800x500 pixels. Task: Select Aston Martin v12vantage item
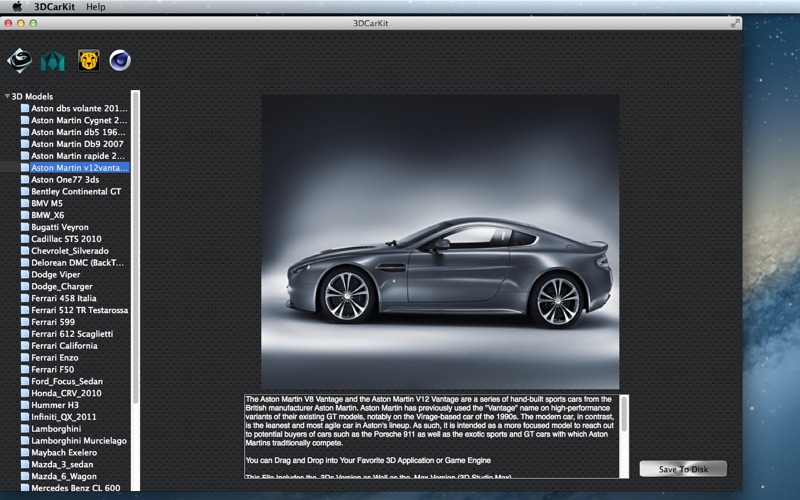pos(79,167)
